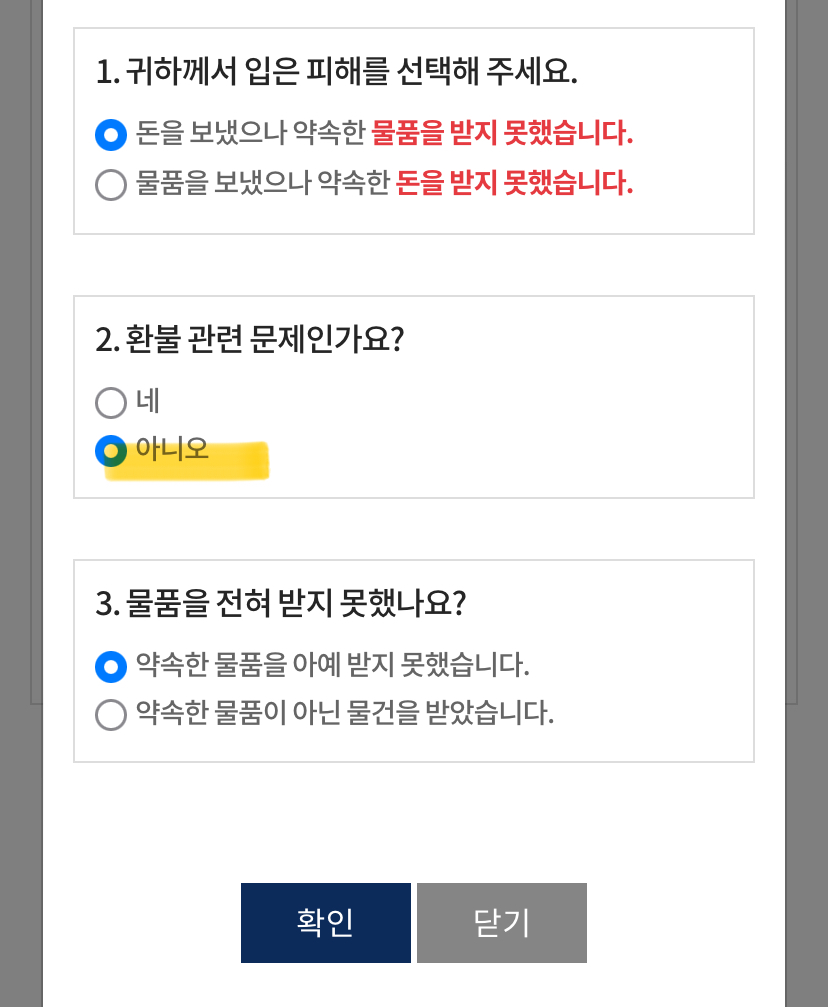Select radio circle for '약속한 물품을 아예 받지 못했습니다'
The width and height of the screenshot is (828, 1007).
[x=110, y=665]
